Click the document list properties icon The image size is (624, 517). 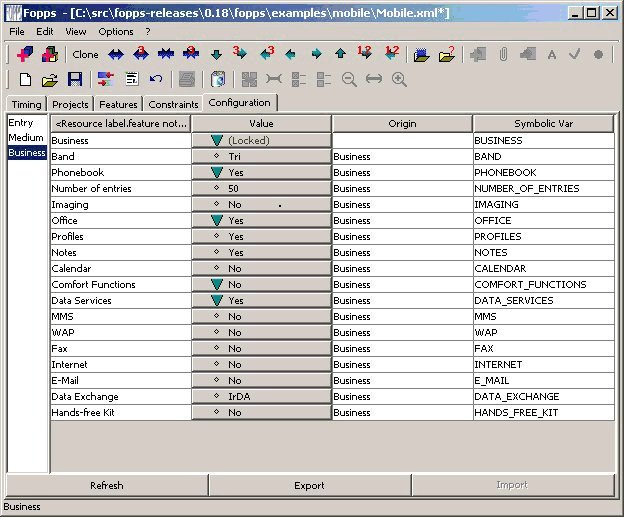[x=132, y=79]
